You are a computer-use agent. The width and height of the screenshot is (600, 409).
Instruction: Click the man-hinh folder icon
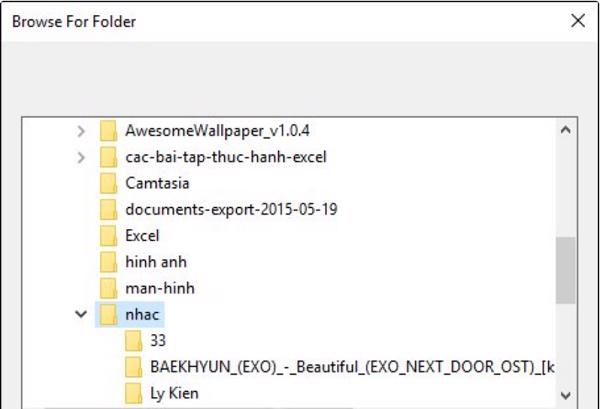point(109,288)
